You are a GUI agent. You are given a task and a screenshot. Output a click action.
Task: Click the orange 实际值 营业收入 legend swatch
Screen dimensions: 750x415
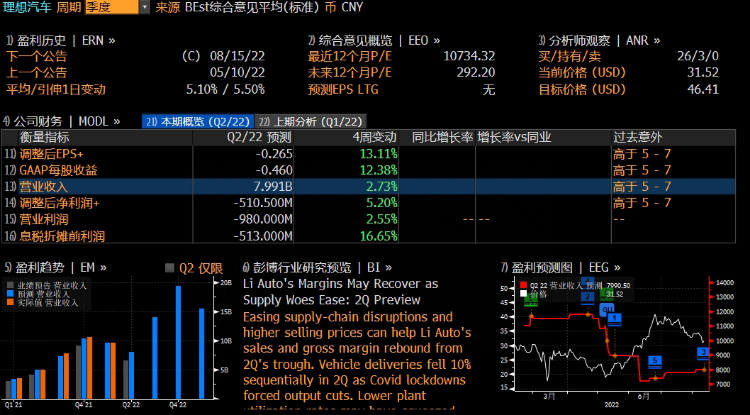[x=11, y=303]
